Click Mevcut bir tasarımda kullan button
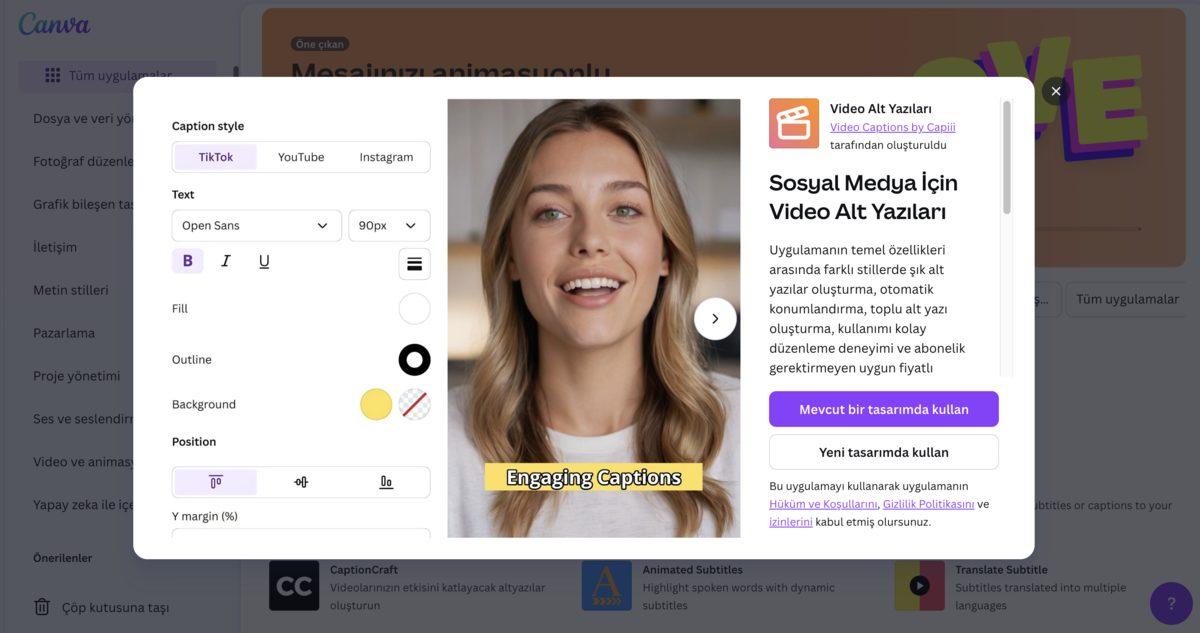Screen dimensions: 1200x633 pos(883,409)
